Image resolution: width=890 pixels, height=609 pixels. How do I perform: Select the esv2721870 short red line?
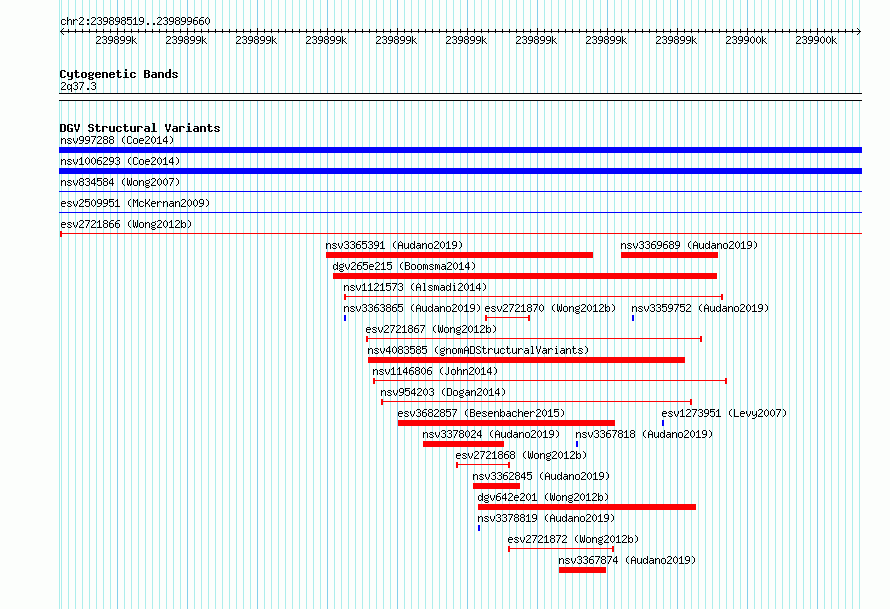click(507, 318)
